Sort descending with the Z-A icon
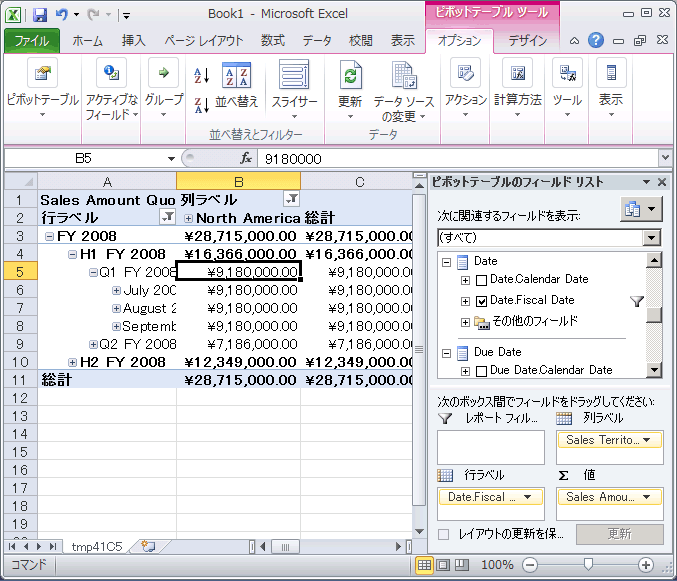 (202, 105)
